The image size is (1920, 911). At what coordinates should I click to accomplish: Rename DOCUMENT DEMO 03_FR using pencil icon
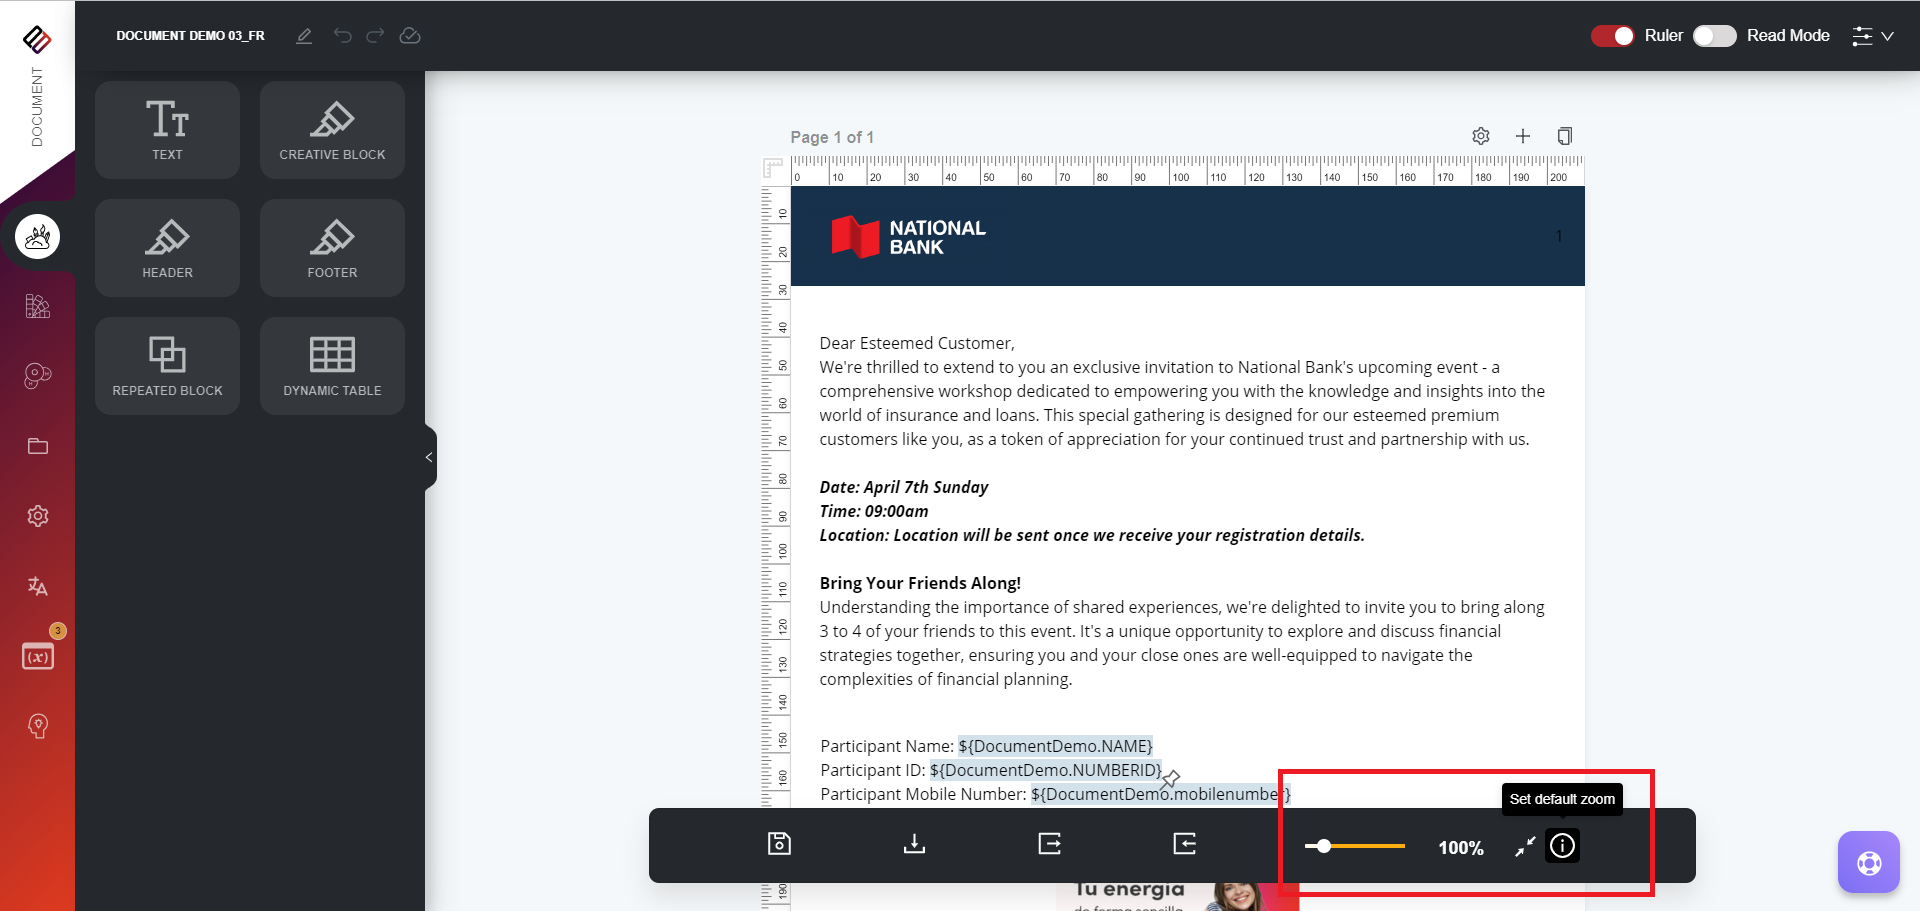(x=304, y=35)
